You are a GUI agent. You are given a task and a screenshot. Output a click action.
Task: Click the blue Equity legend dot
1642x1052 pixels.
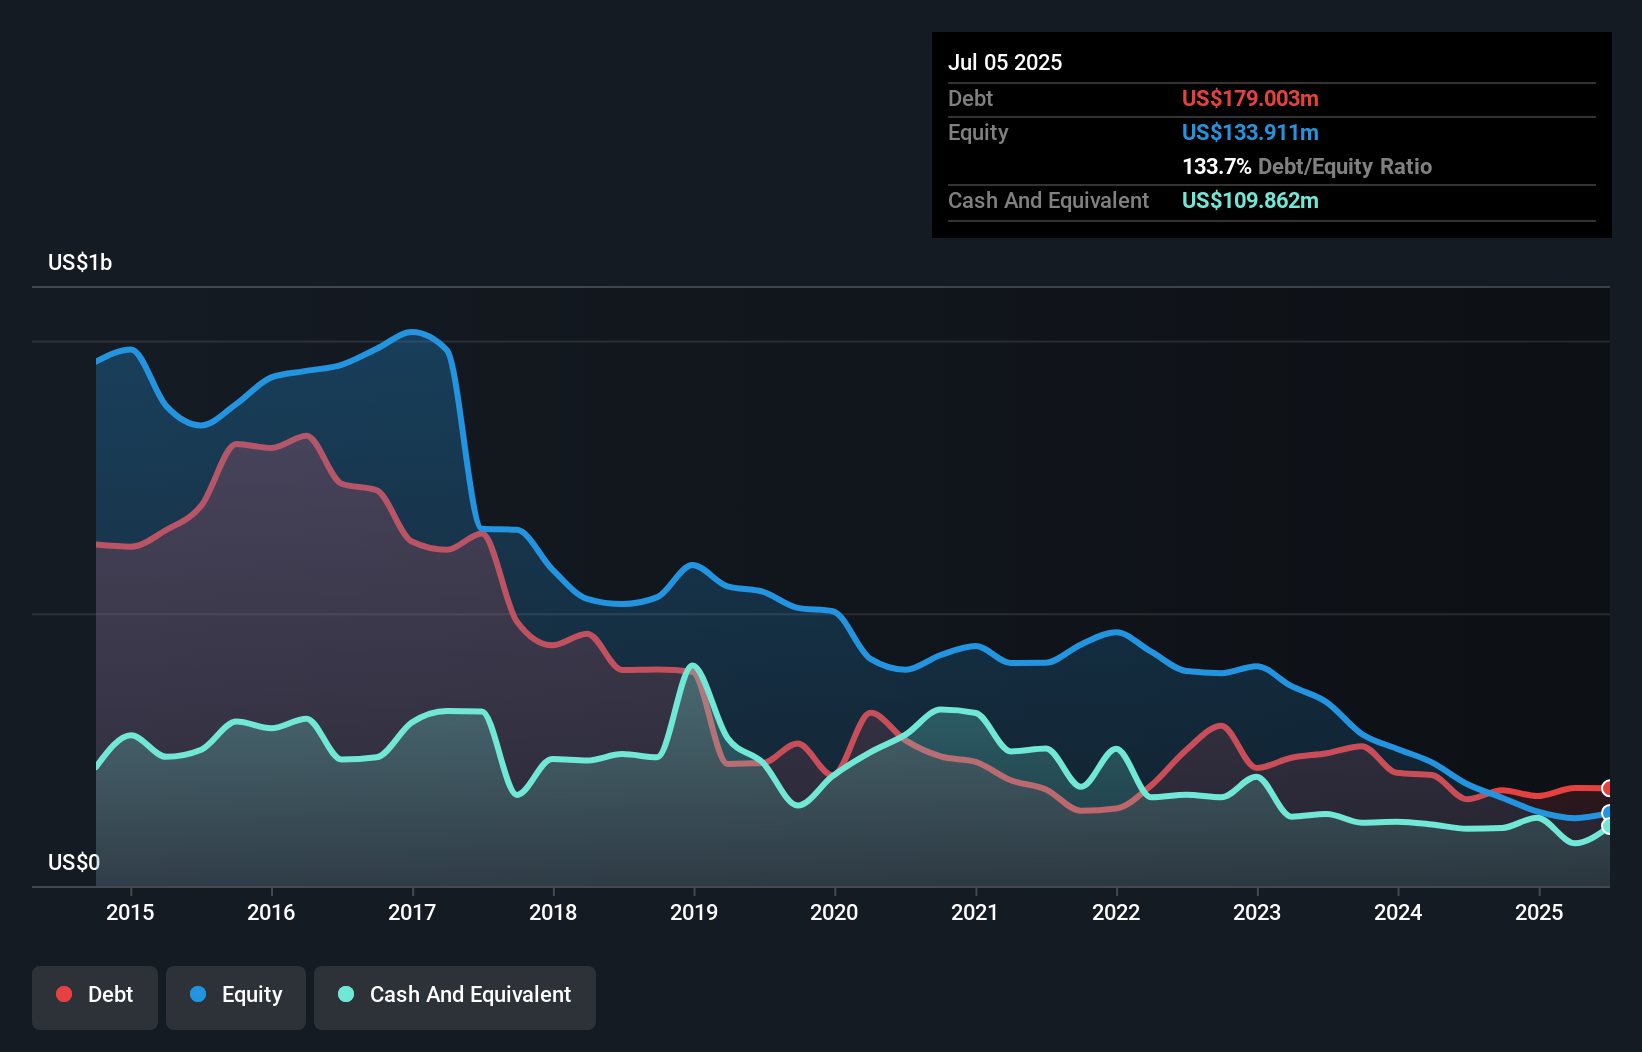pyautogui.click(x=197, y=994)
